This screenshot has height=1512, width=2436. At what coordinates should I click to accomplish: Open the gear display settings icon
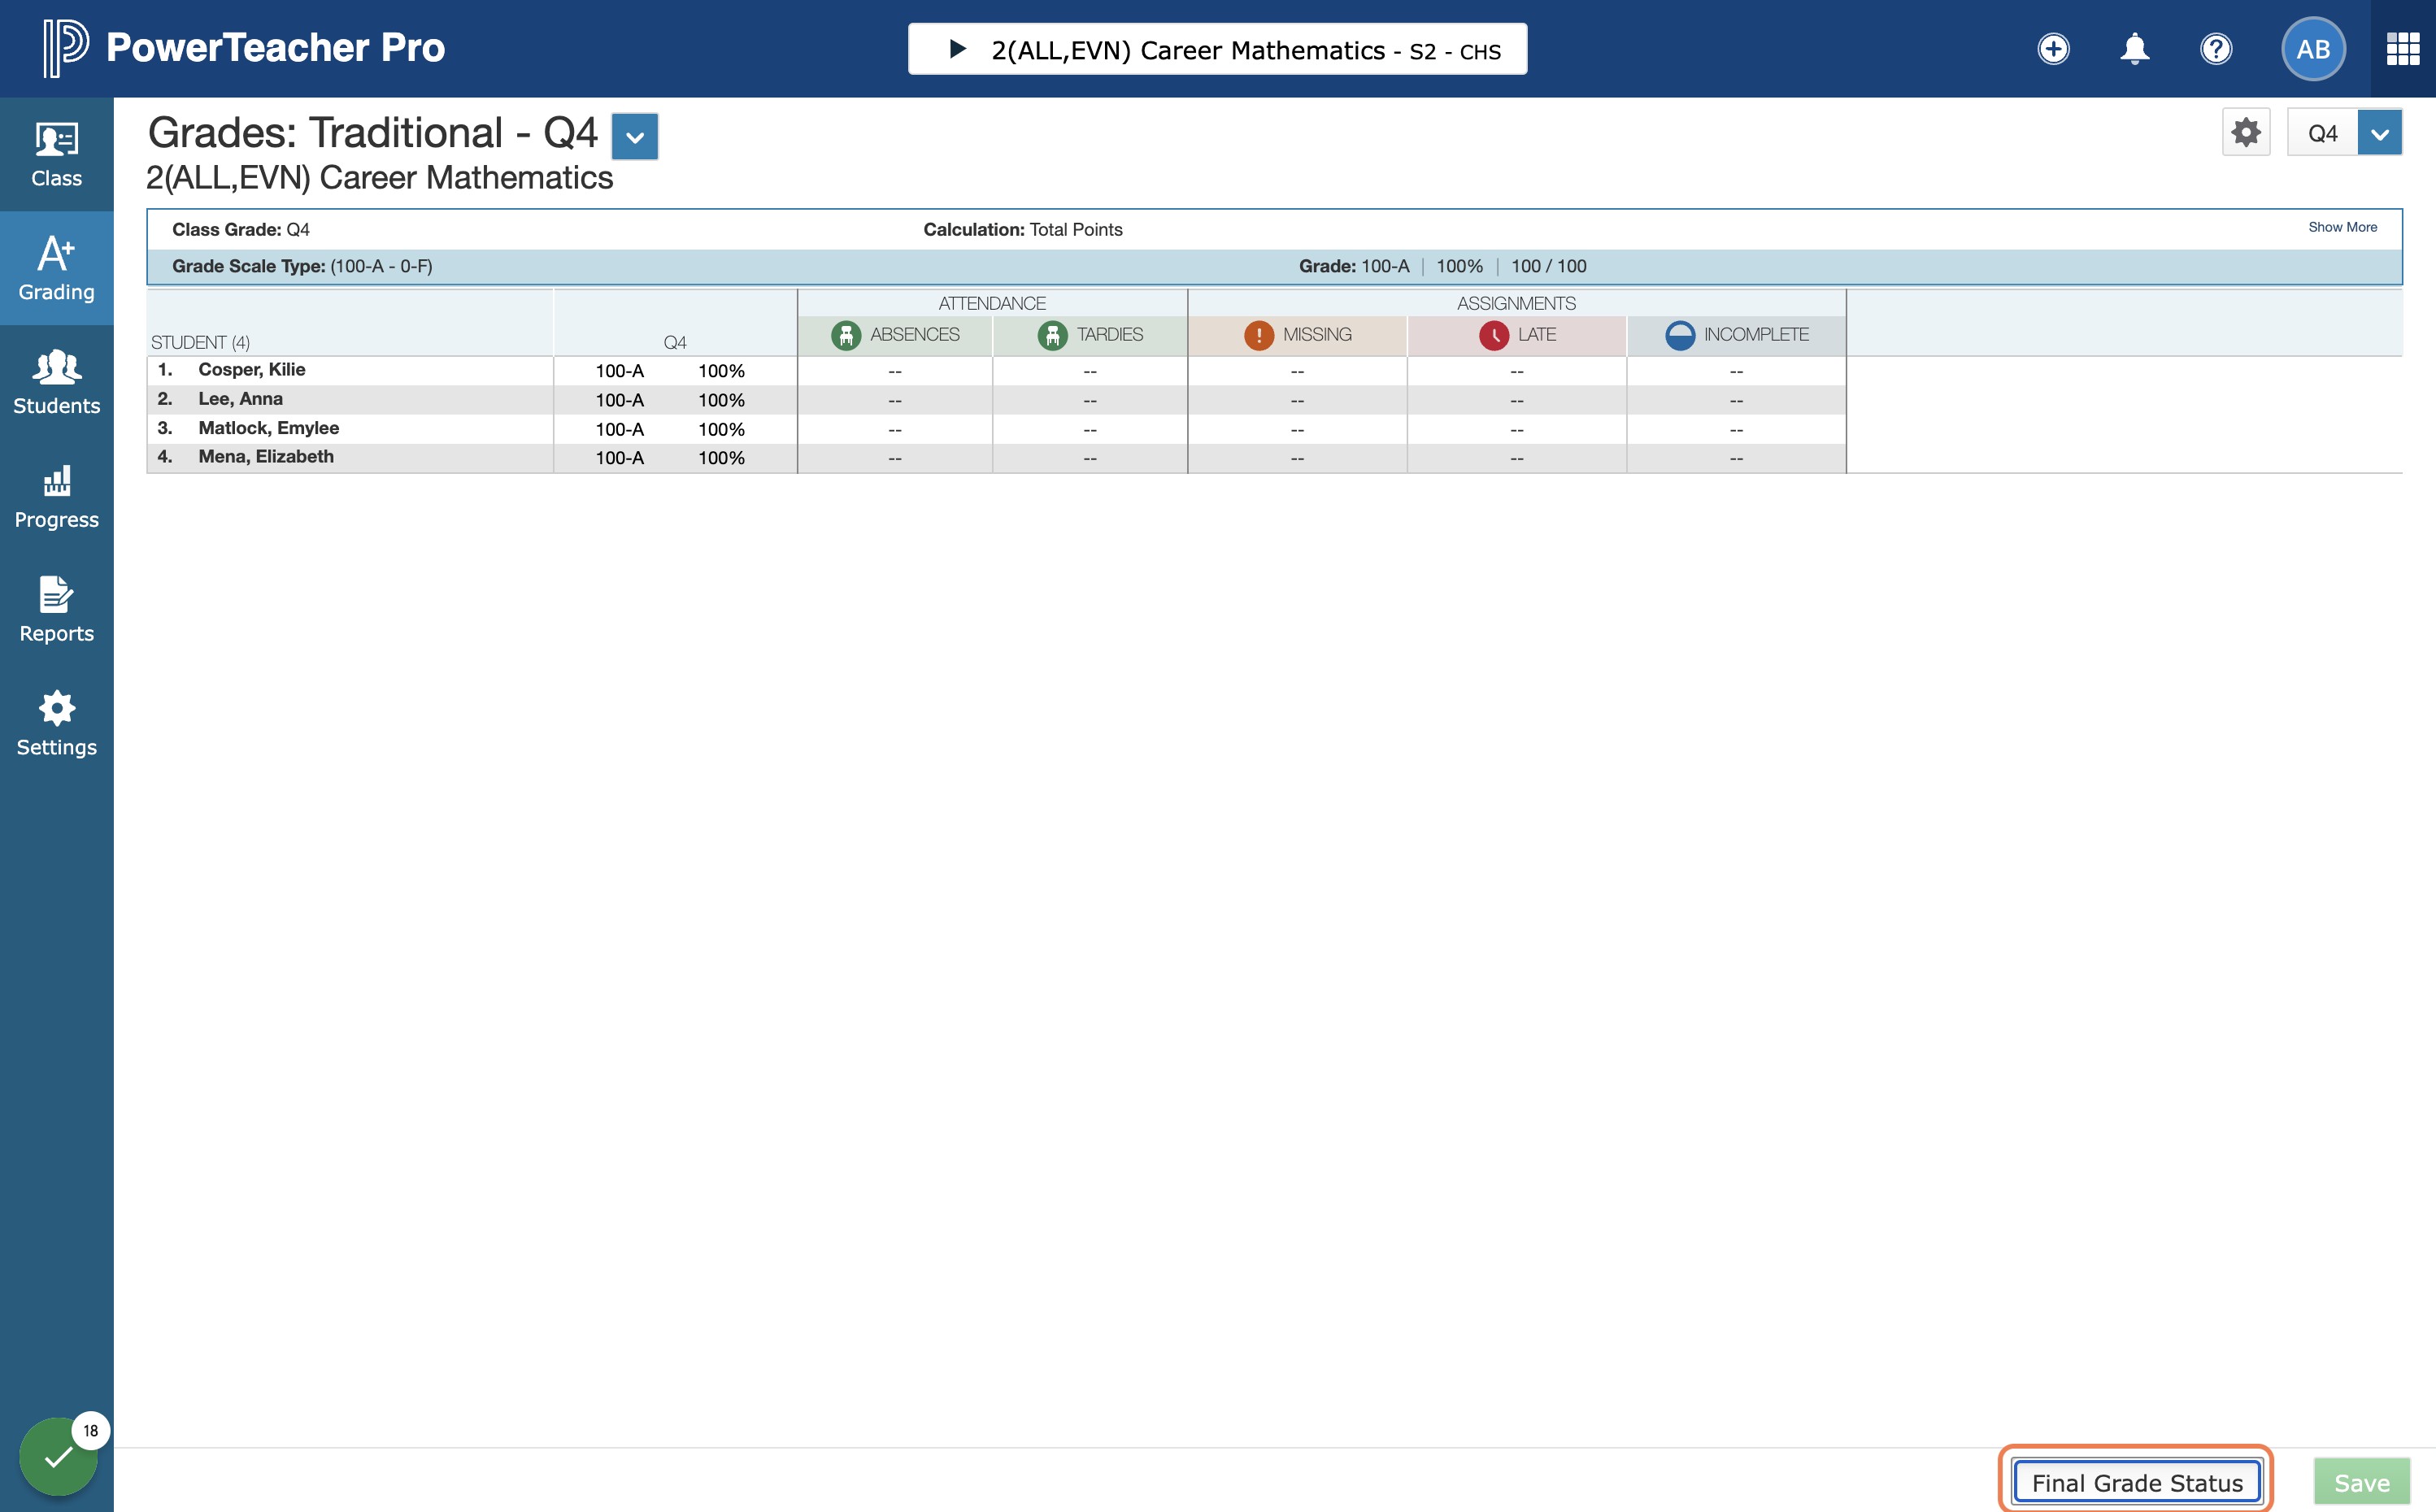pyautogui.click(x=2246, y=133)
